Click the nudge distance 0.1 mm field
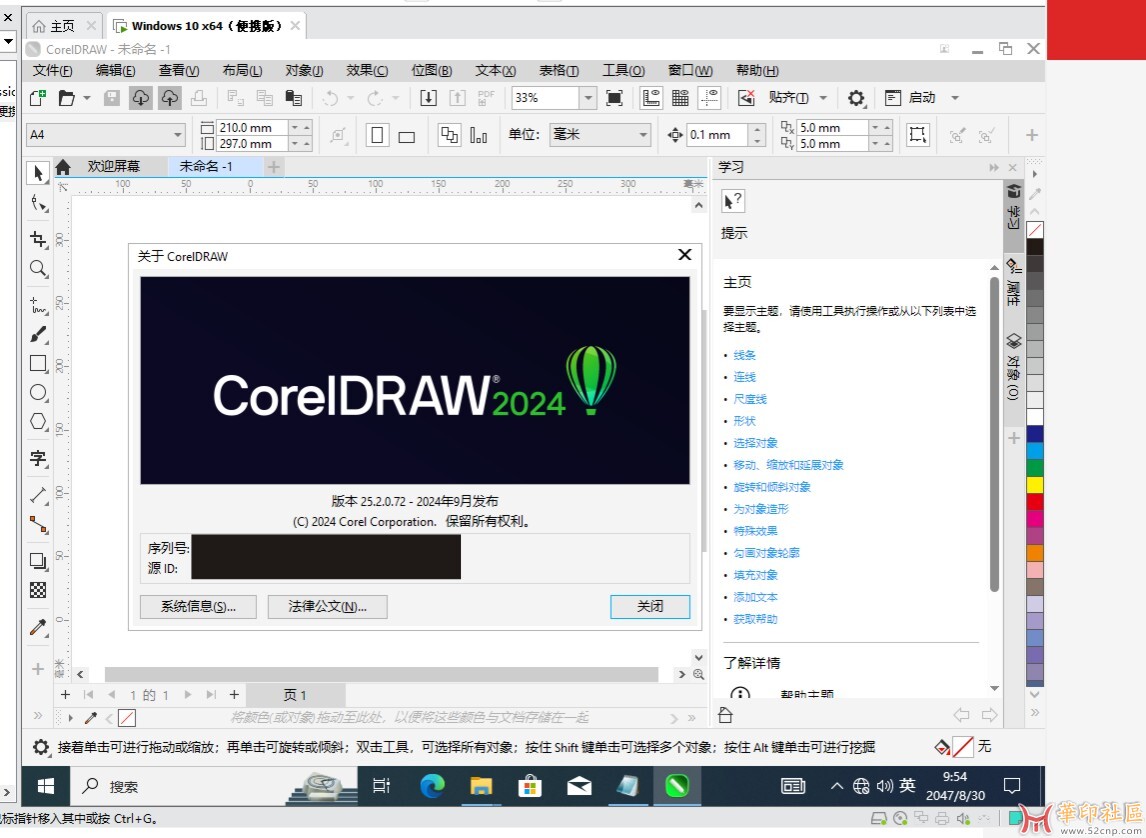This screenshot has height=838, width=1146. pyautogui.click(x=718, y=134)
